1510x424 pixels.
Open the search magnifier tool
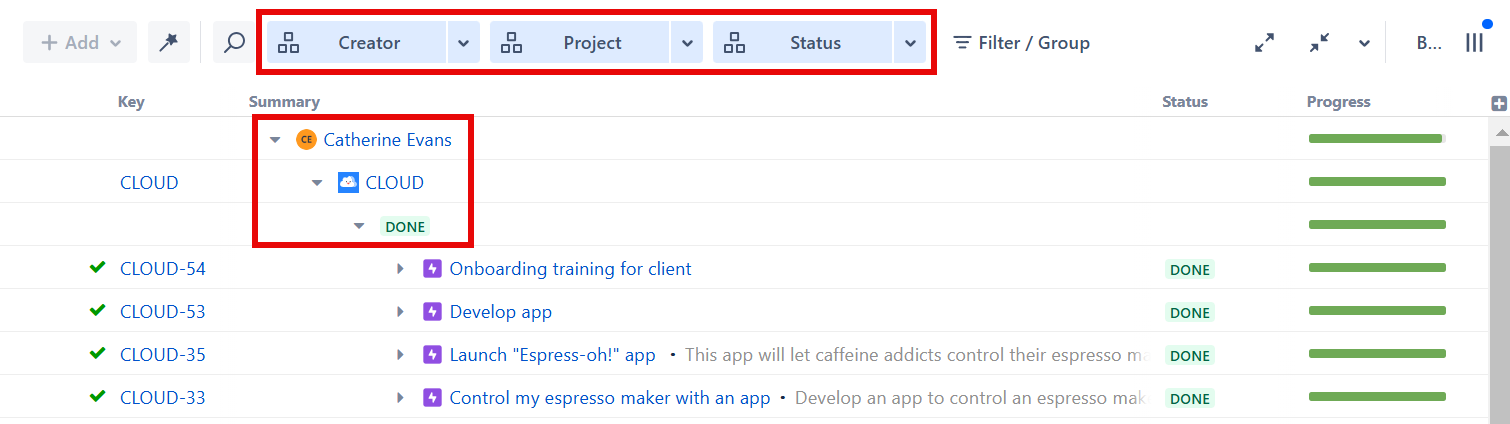click(234, 43)
